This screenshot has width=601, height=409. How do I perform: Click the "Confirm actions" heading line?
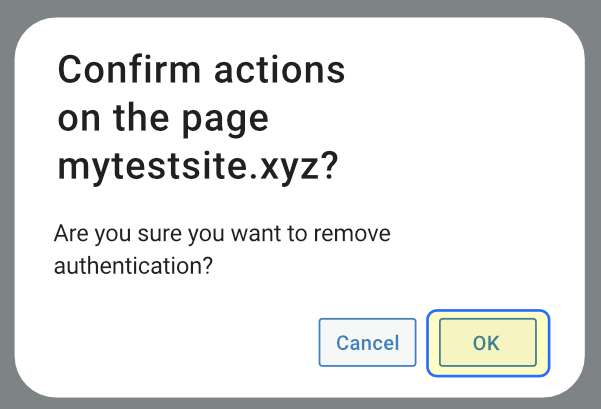pos(202,72)
